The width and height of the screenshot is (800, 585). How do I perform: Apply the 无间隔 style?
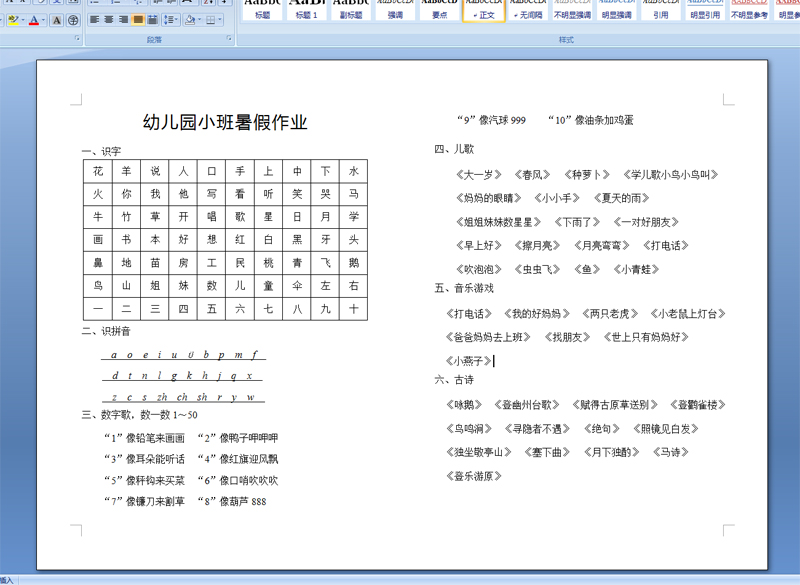click(528, 9)
